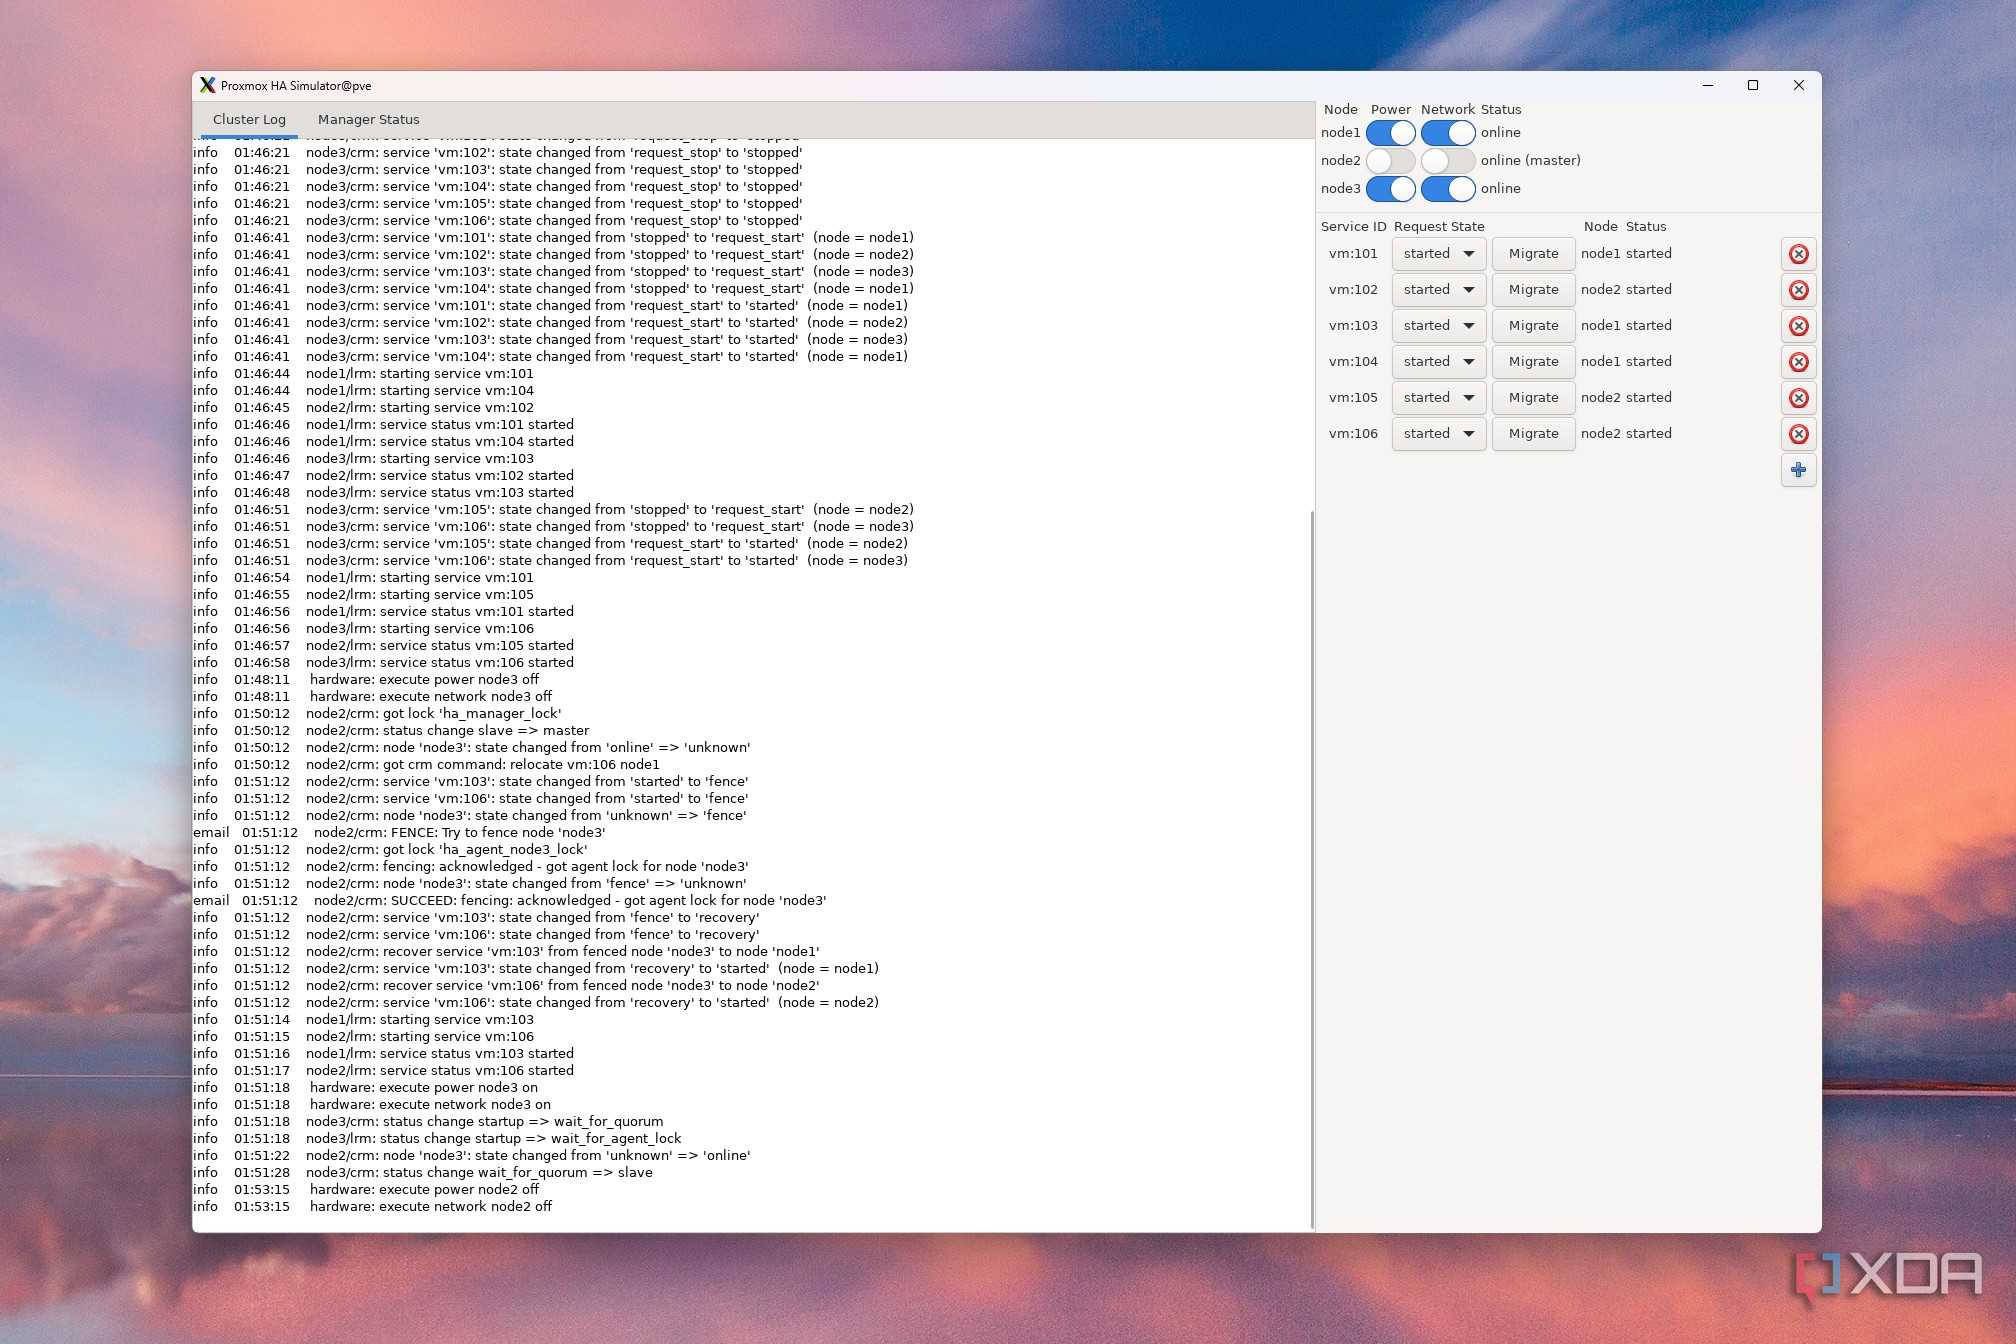Toggle node1 network switch

click(x=1447, y=133)
